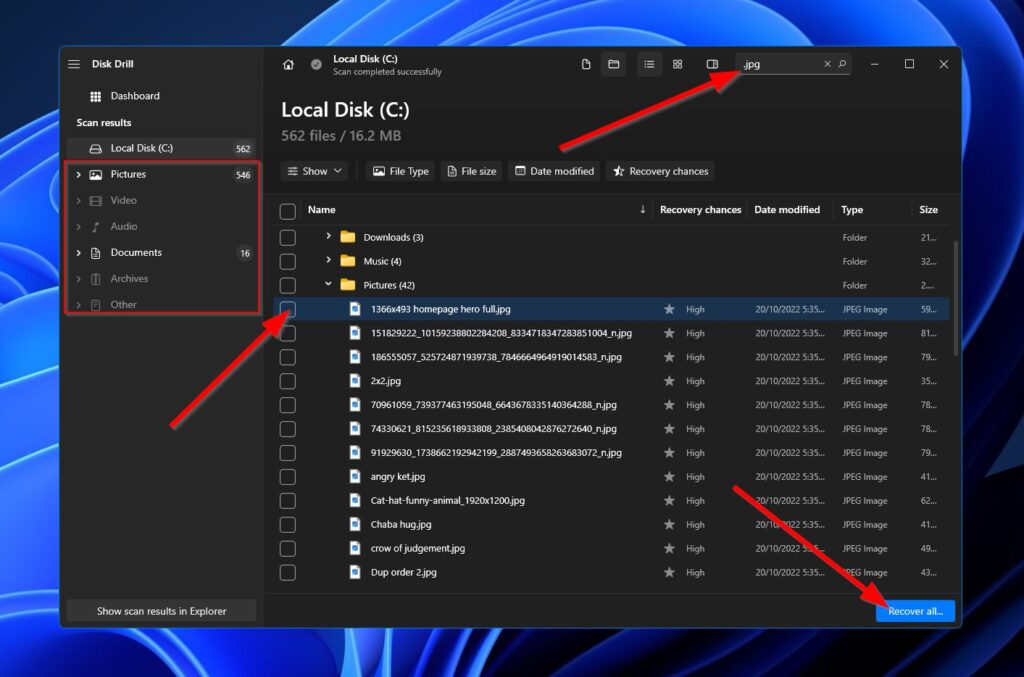This screenshot has height=677, width=1024.
Task: Click the file icon in the top toolbar
Action: pyautogui.click(x=586, y=63)
